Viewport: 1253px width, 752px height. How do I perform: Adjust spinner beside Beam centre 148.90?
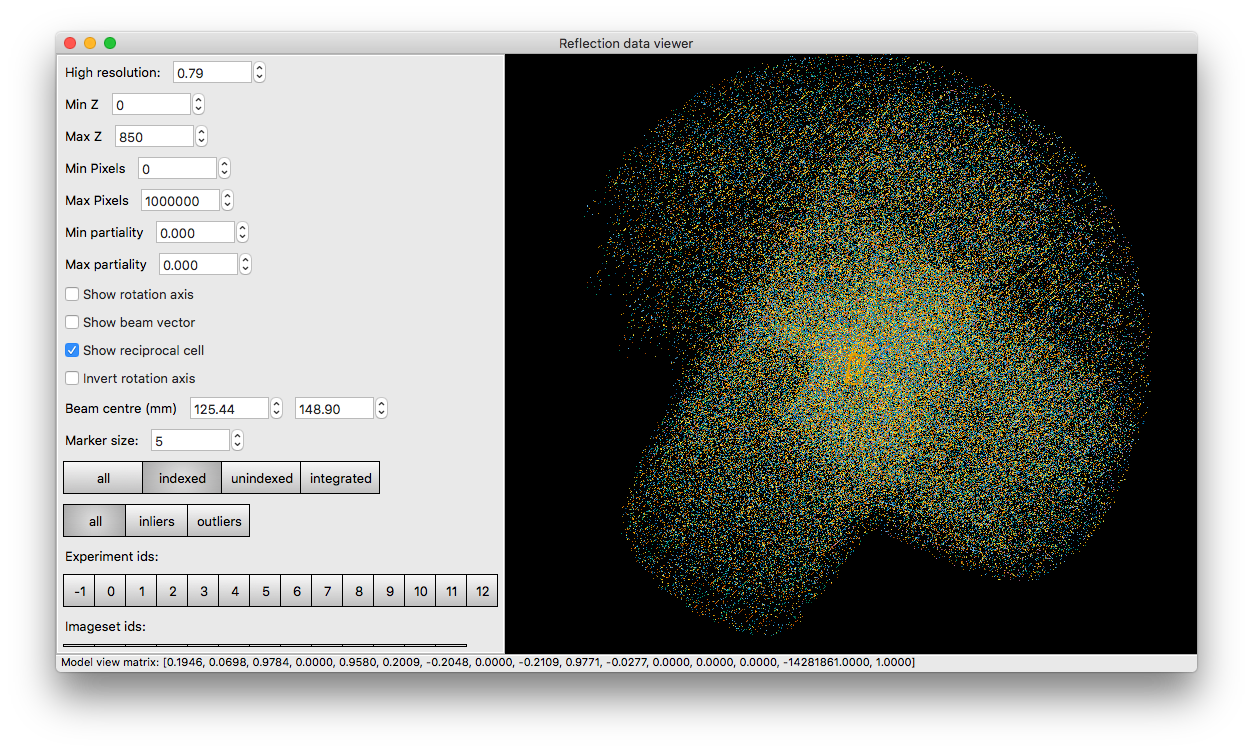click(382, 408)
